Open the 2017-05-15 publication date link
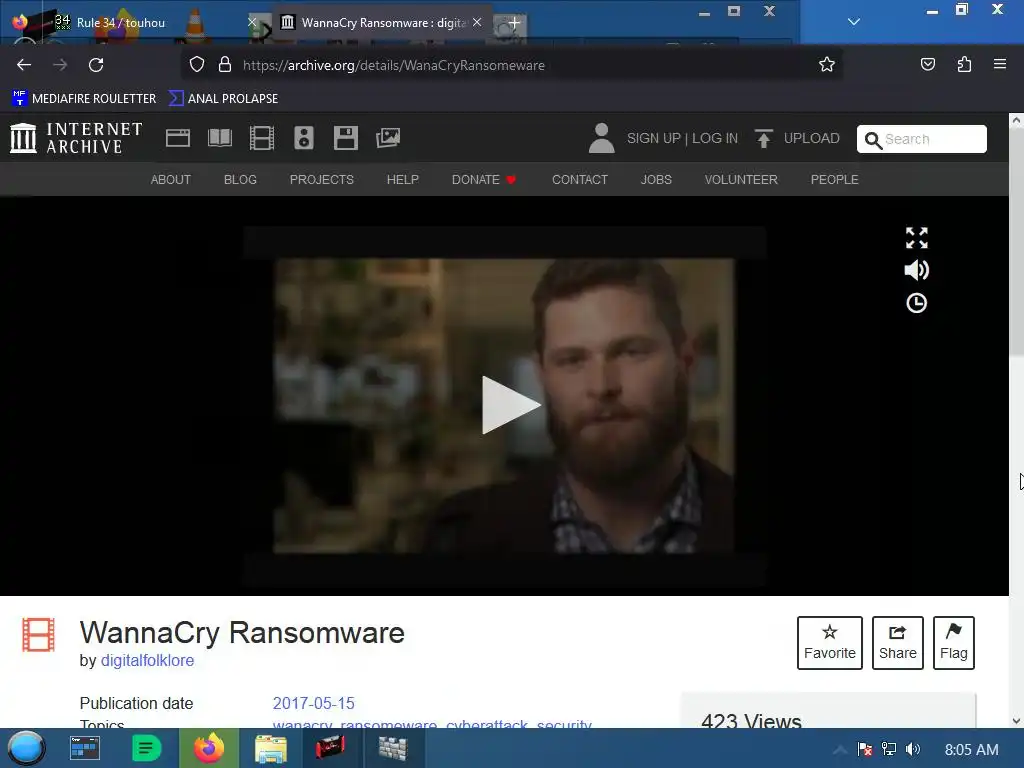 click(x=313, y=703)
